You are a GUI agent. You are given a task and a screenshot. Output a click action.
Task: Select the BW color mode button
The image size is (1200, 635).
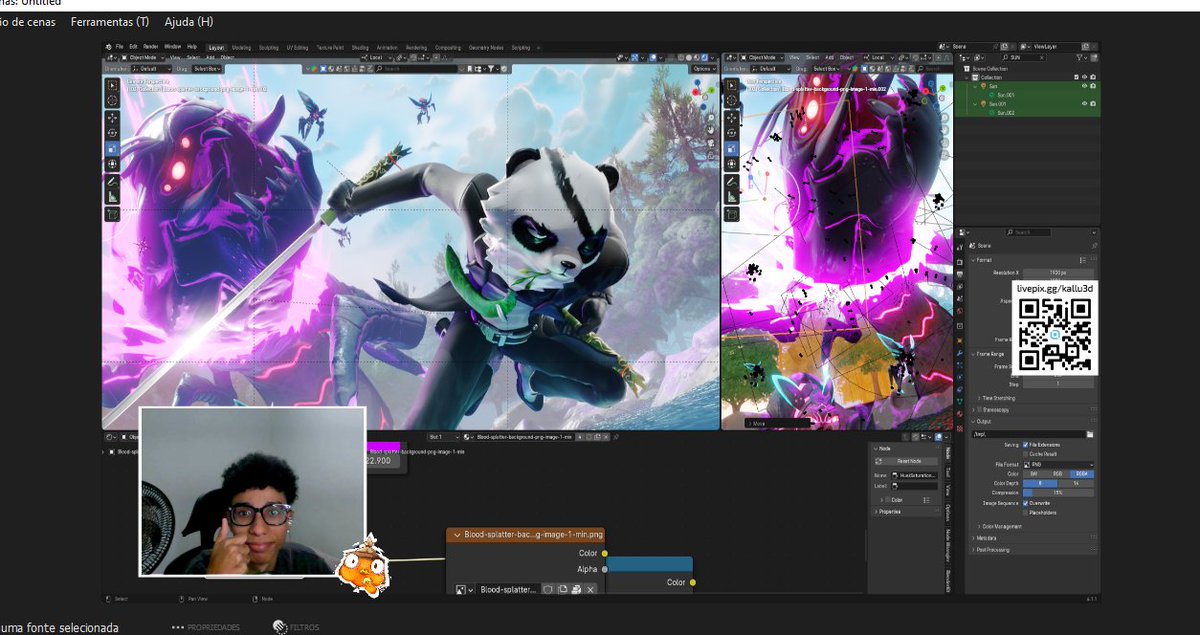(1034, 474)
